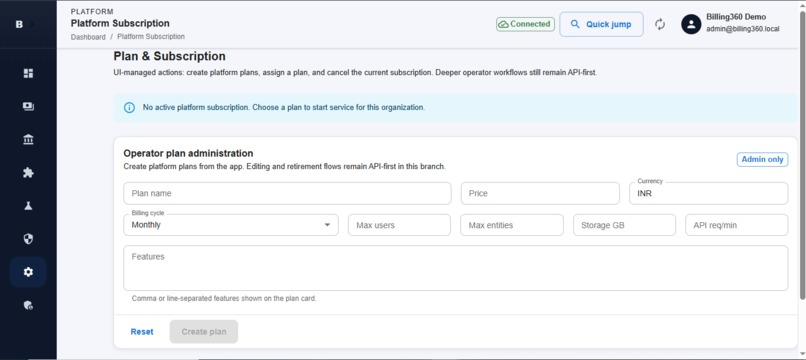
Task: Go to Dashboard breadcrumb link
Action: tap(88, 37)
